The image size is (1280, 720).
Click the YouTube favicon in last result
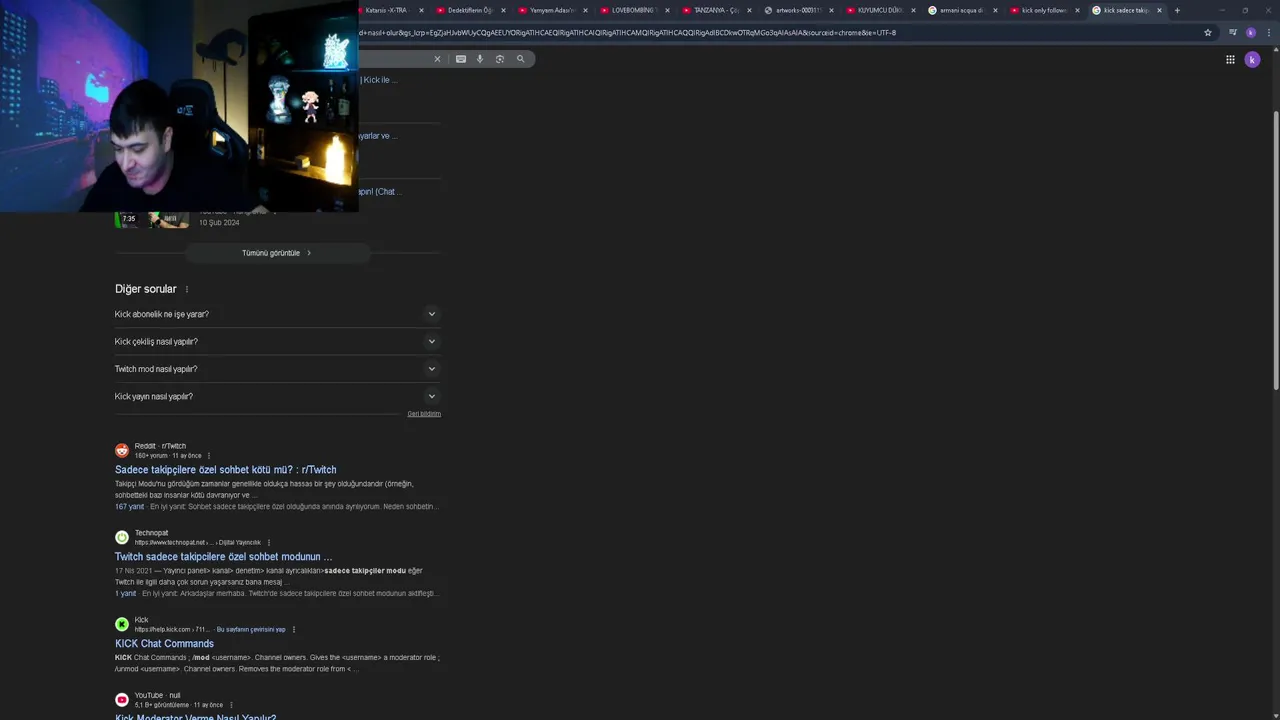coord(122,699)
